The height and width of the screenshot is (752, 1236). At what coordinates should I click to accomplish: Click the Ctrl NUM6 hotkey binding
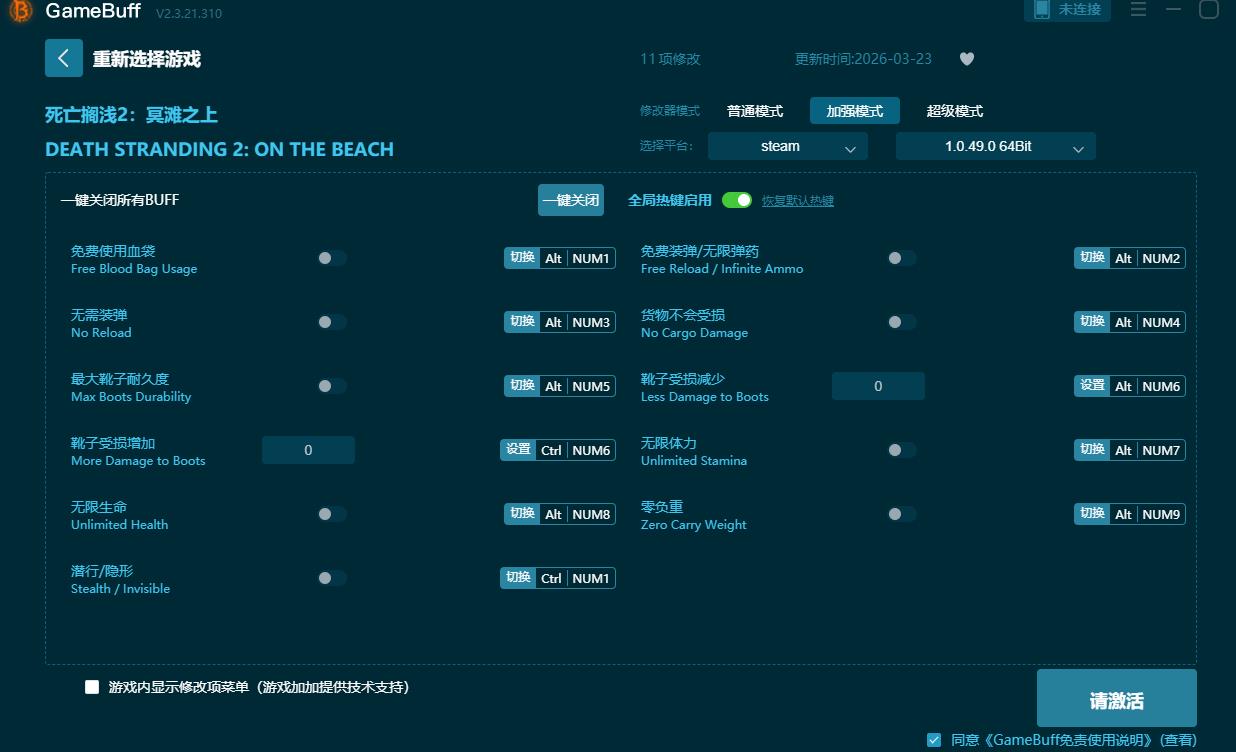tap(575, 450)
